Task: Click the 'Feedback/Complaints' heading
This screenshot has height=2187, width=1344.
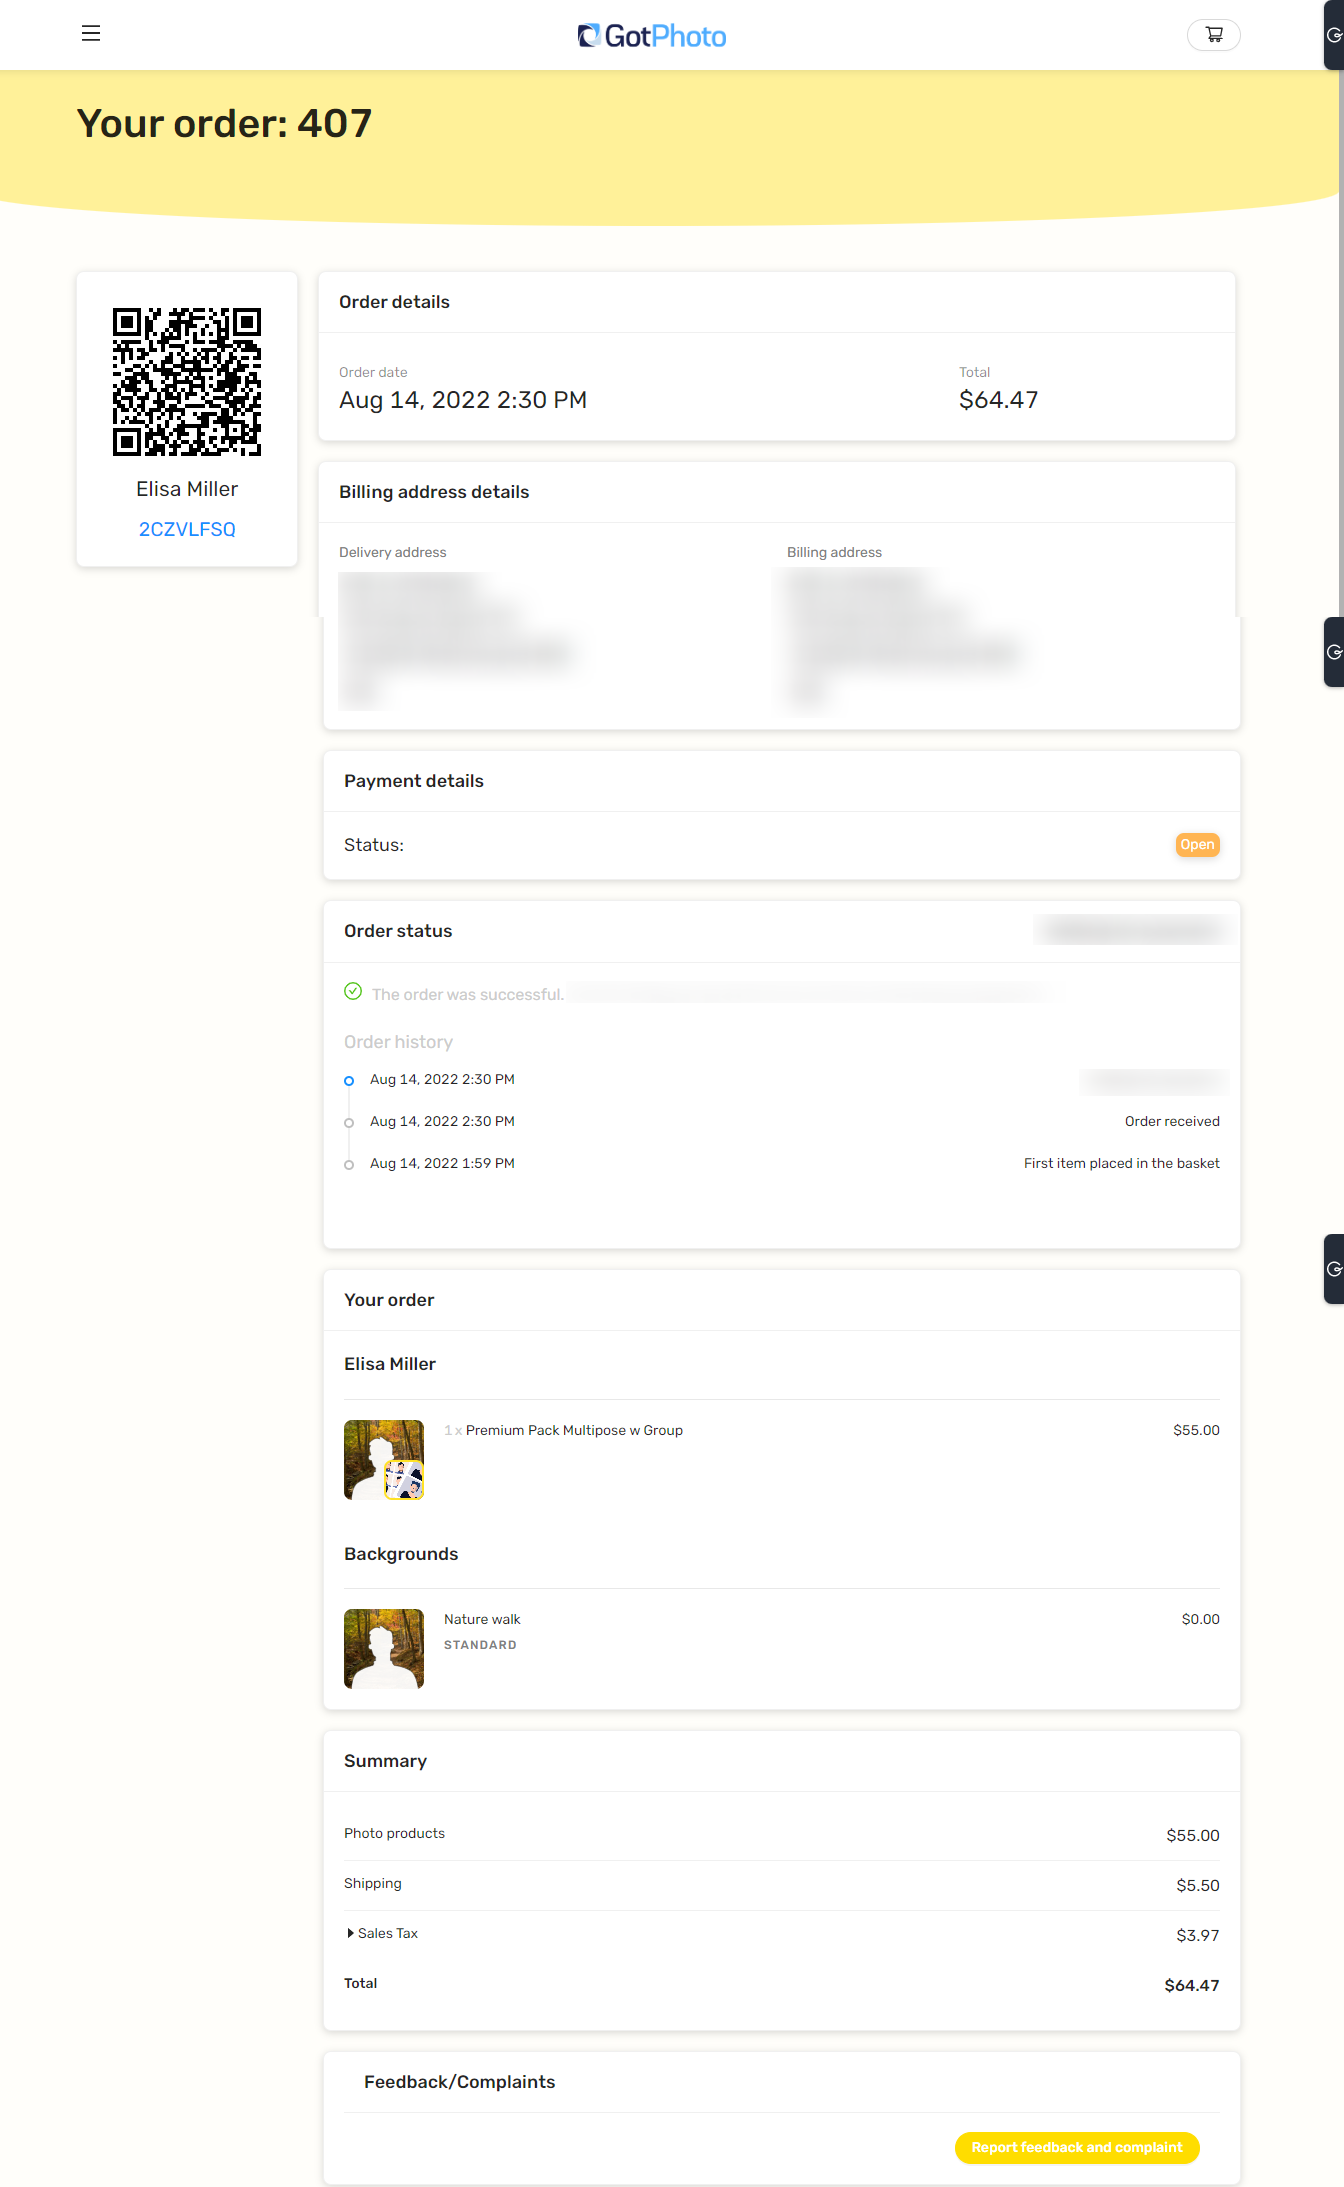Action: click(459, 2082)
